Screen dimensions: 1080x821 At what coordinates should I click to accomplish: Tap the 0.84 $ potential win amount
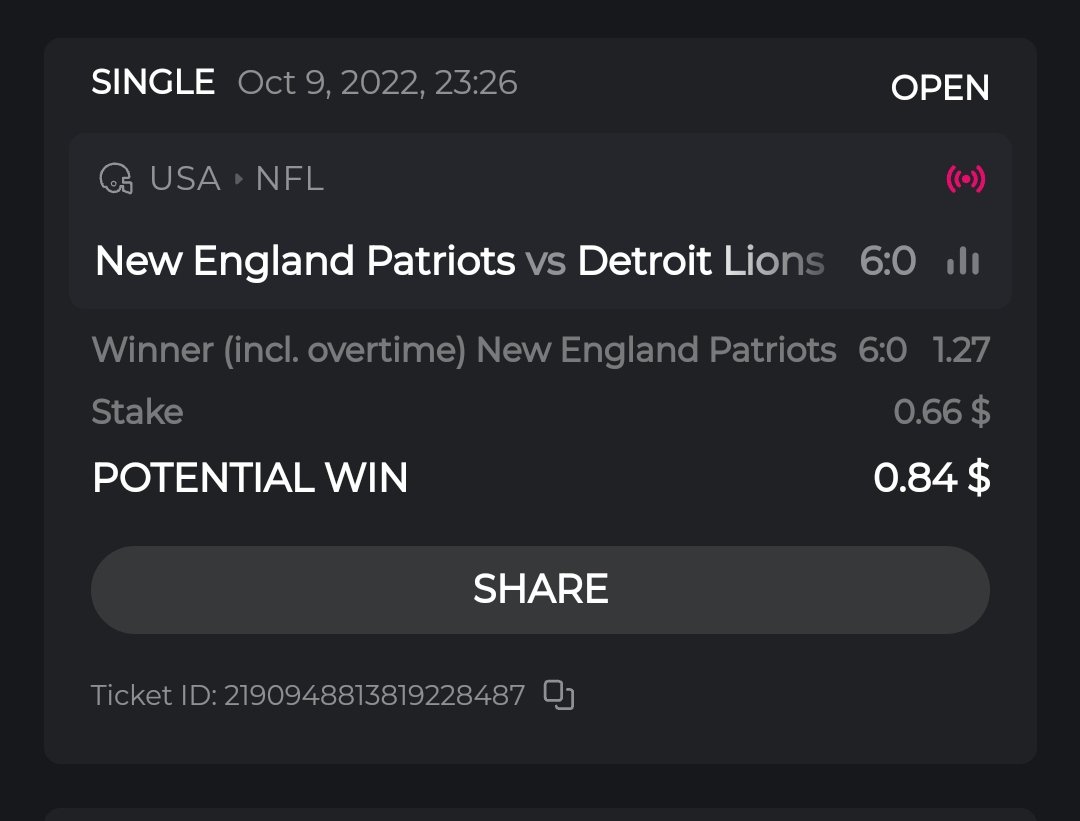click(x=931, y=478)
